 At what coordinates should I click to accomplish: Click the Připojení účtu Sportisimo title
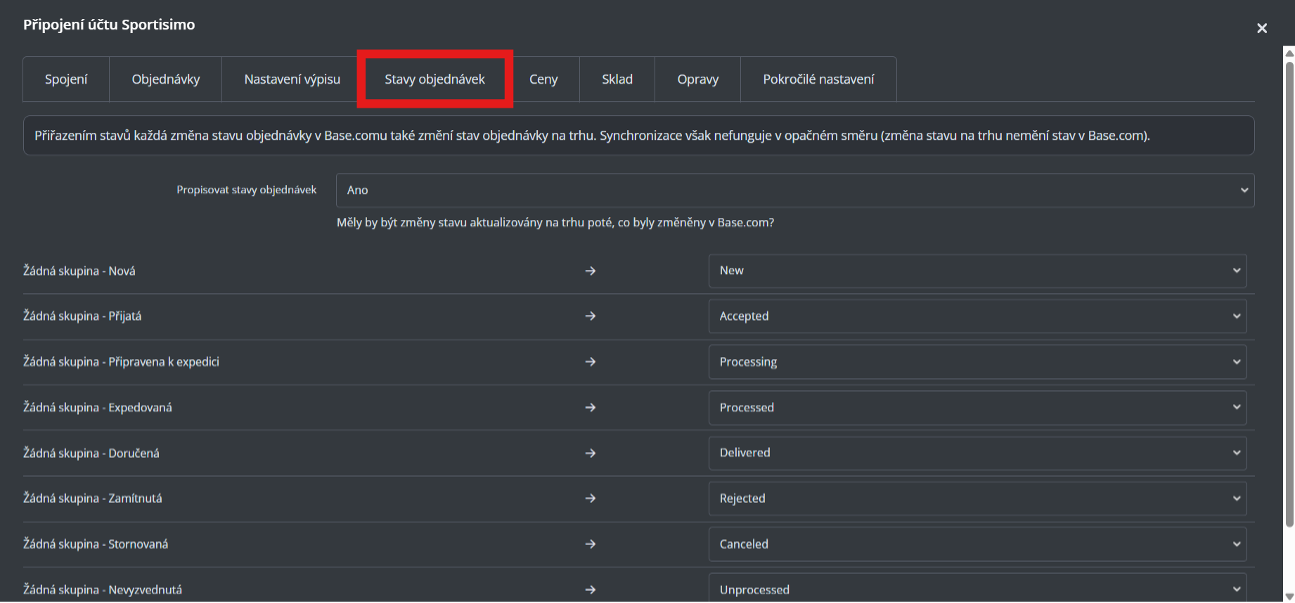pos(109,25)
